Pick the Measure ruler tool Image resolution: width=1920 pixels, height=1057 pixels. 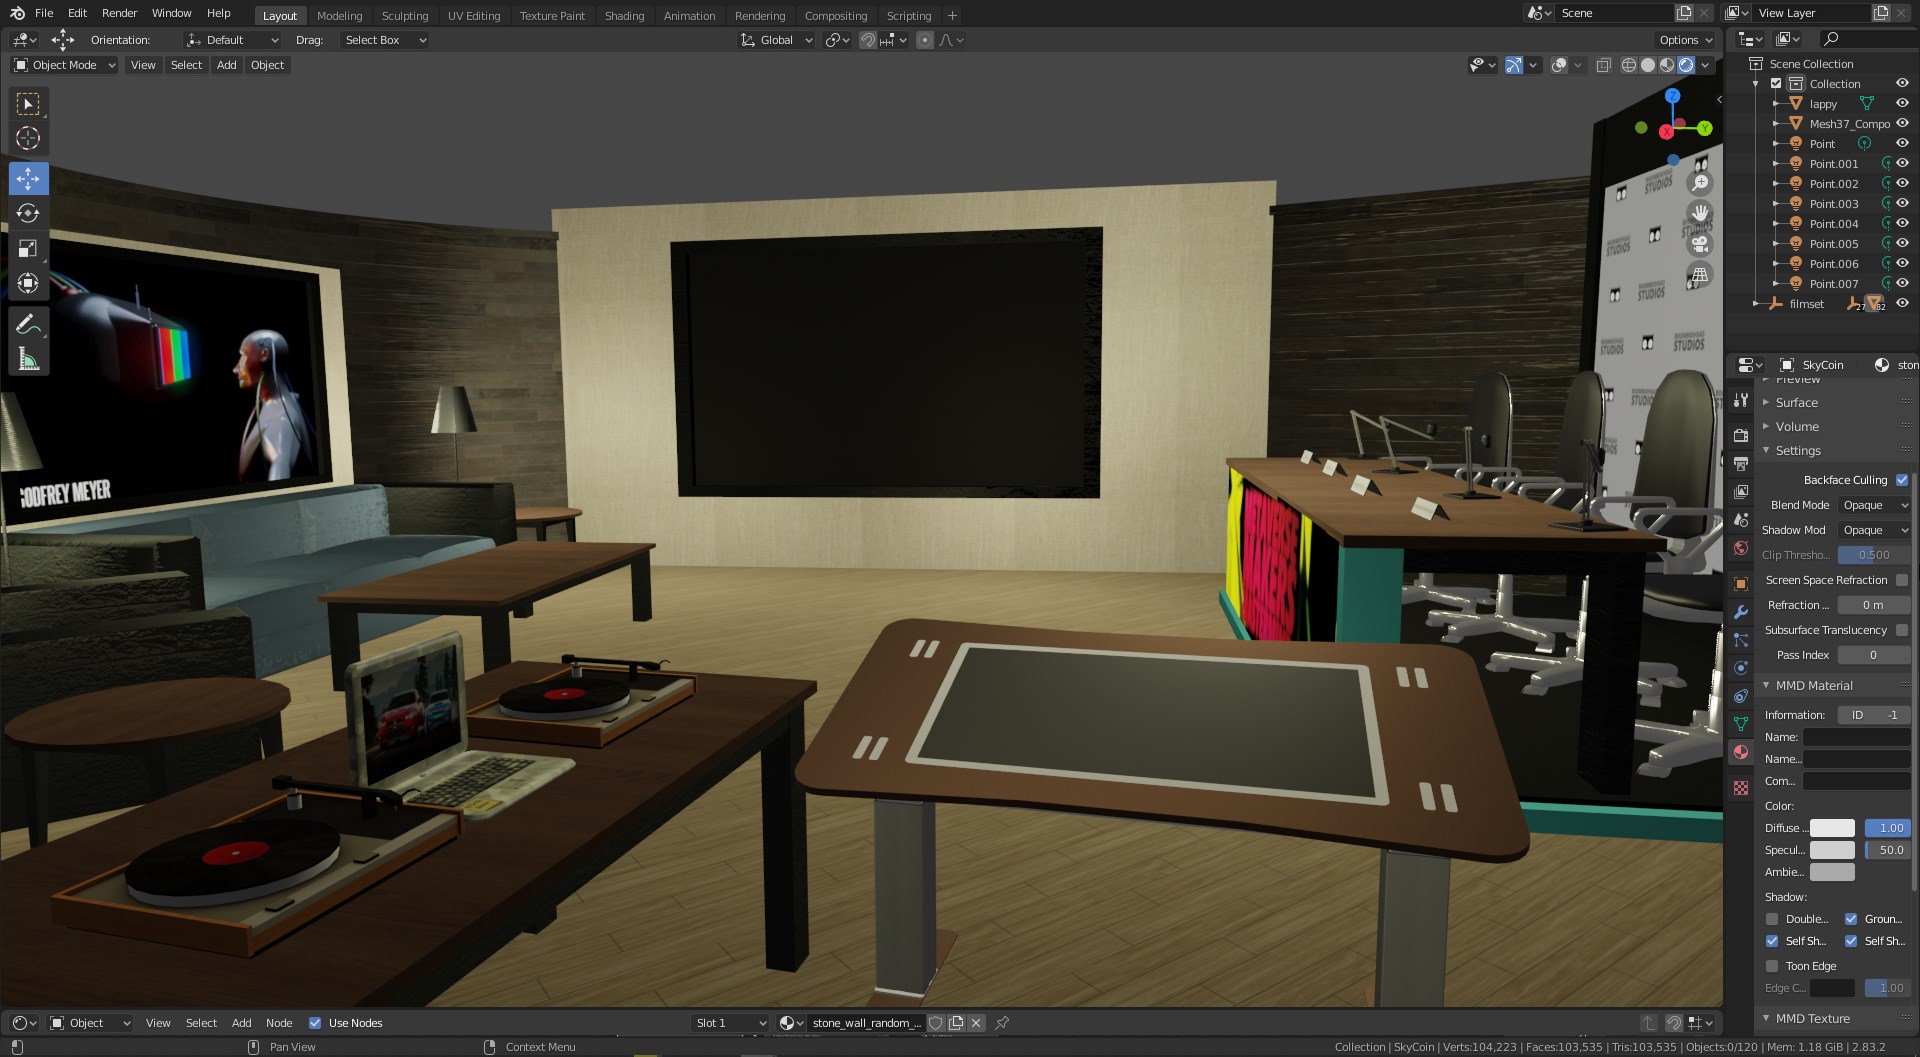(28, 360)
